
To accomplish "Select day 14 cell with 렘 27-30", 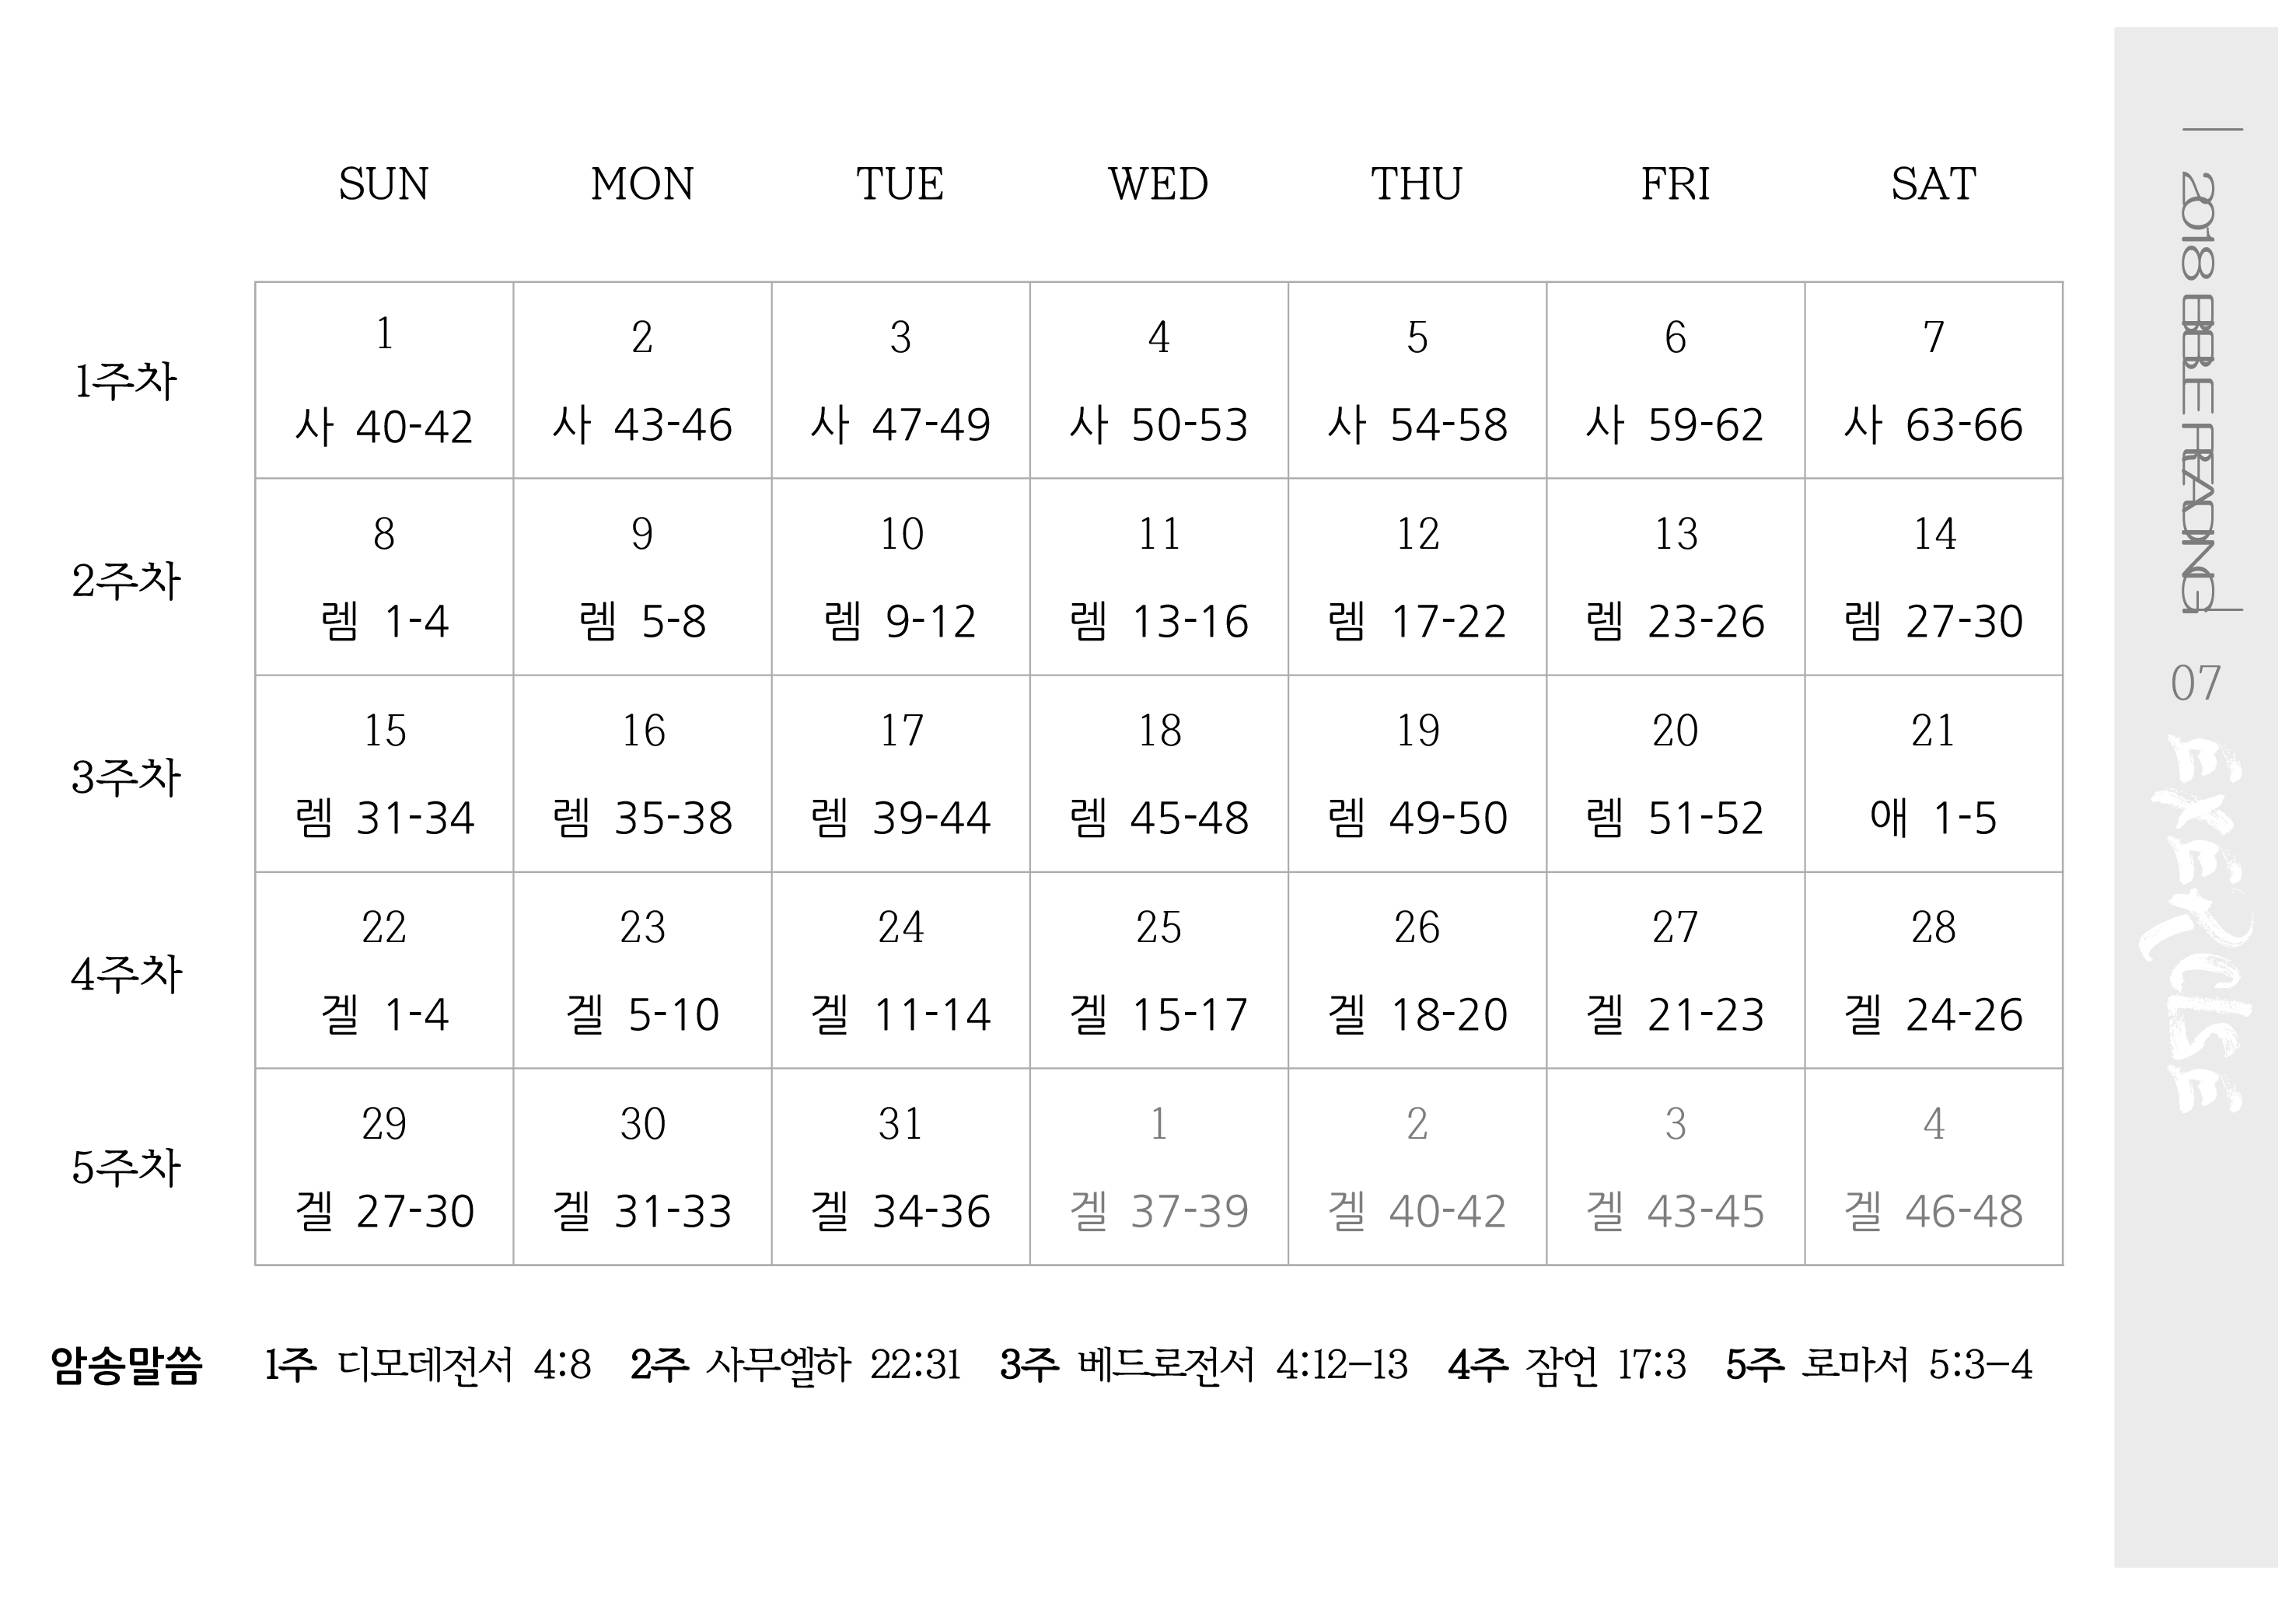I will point(1933,577).
